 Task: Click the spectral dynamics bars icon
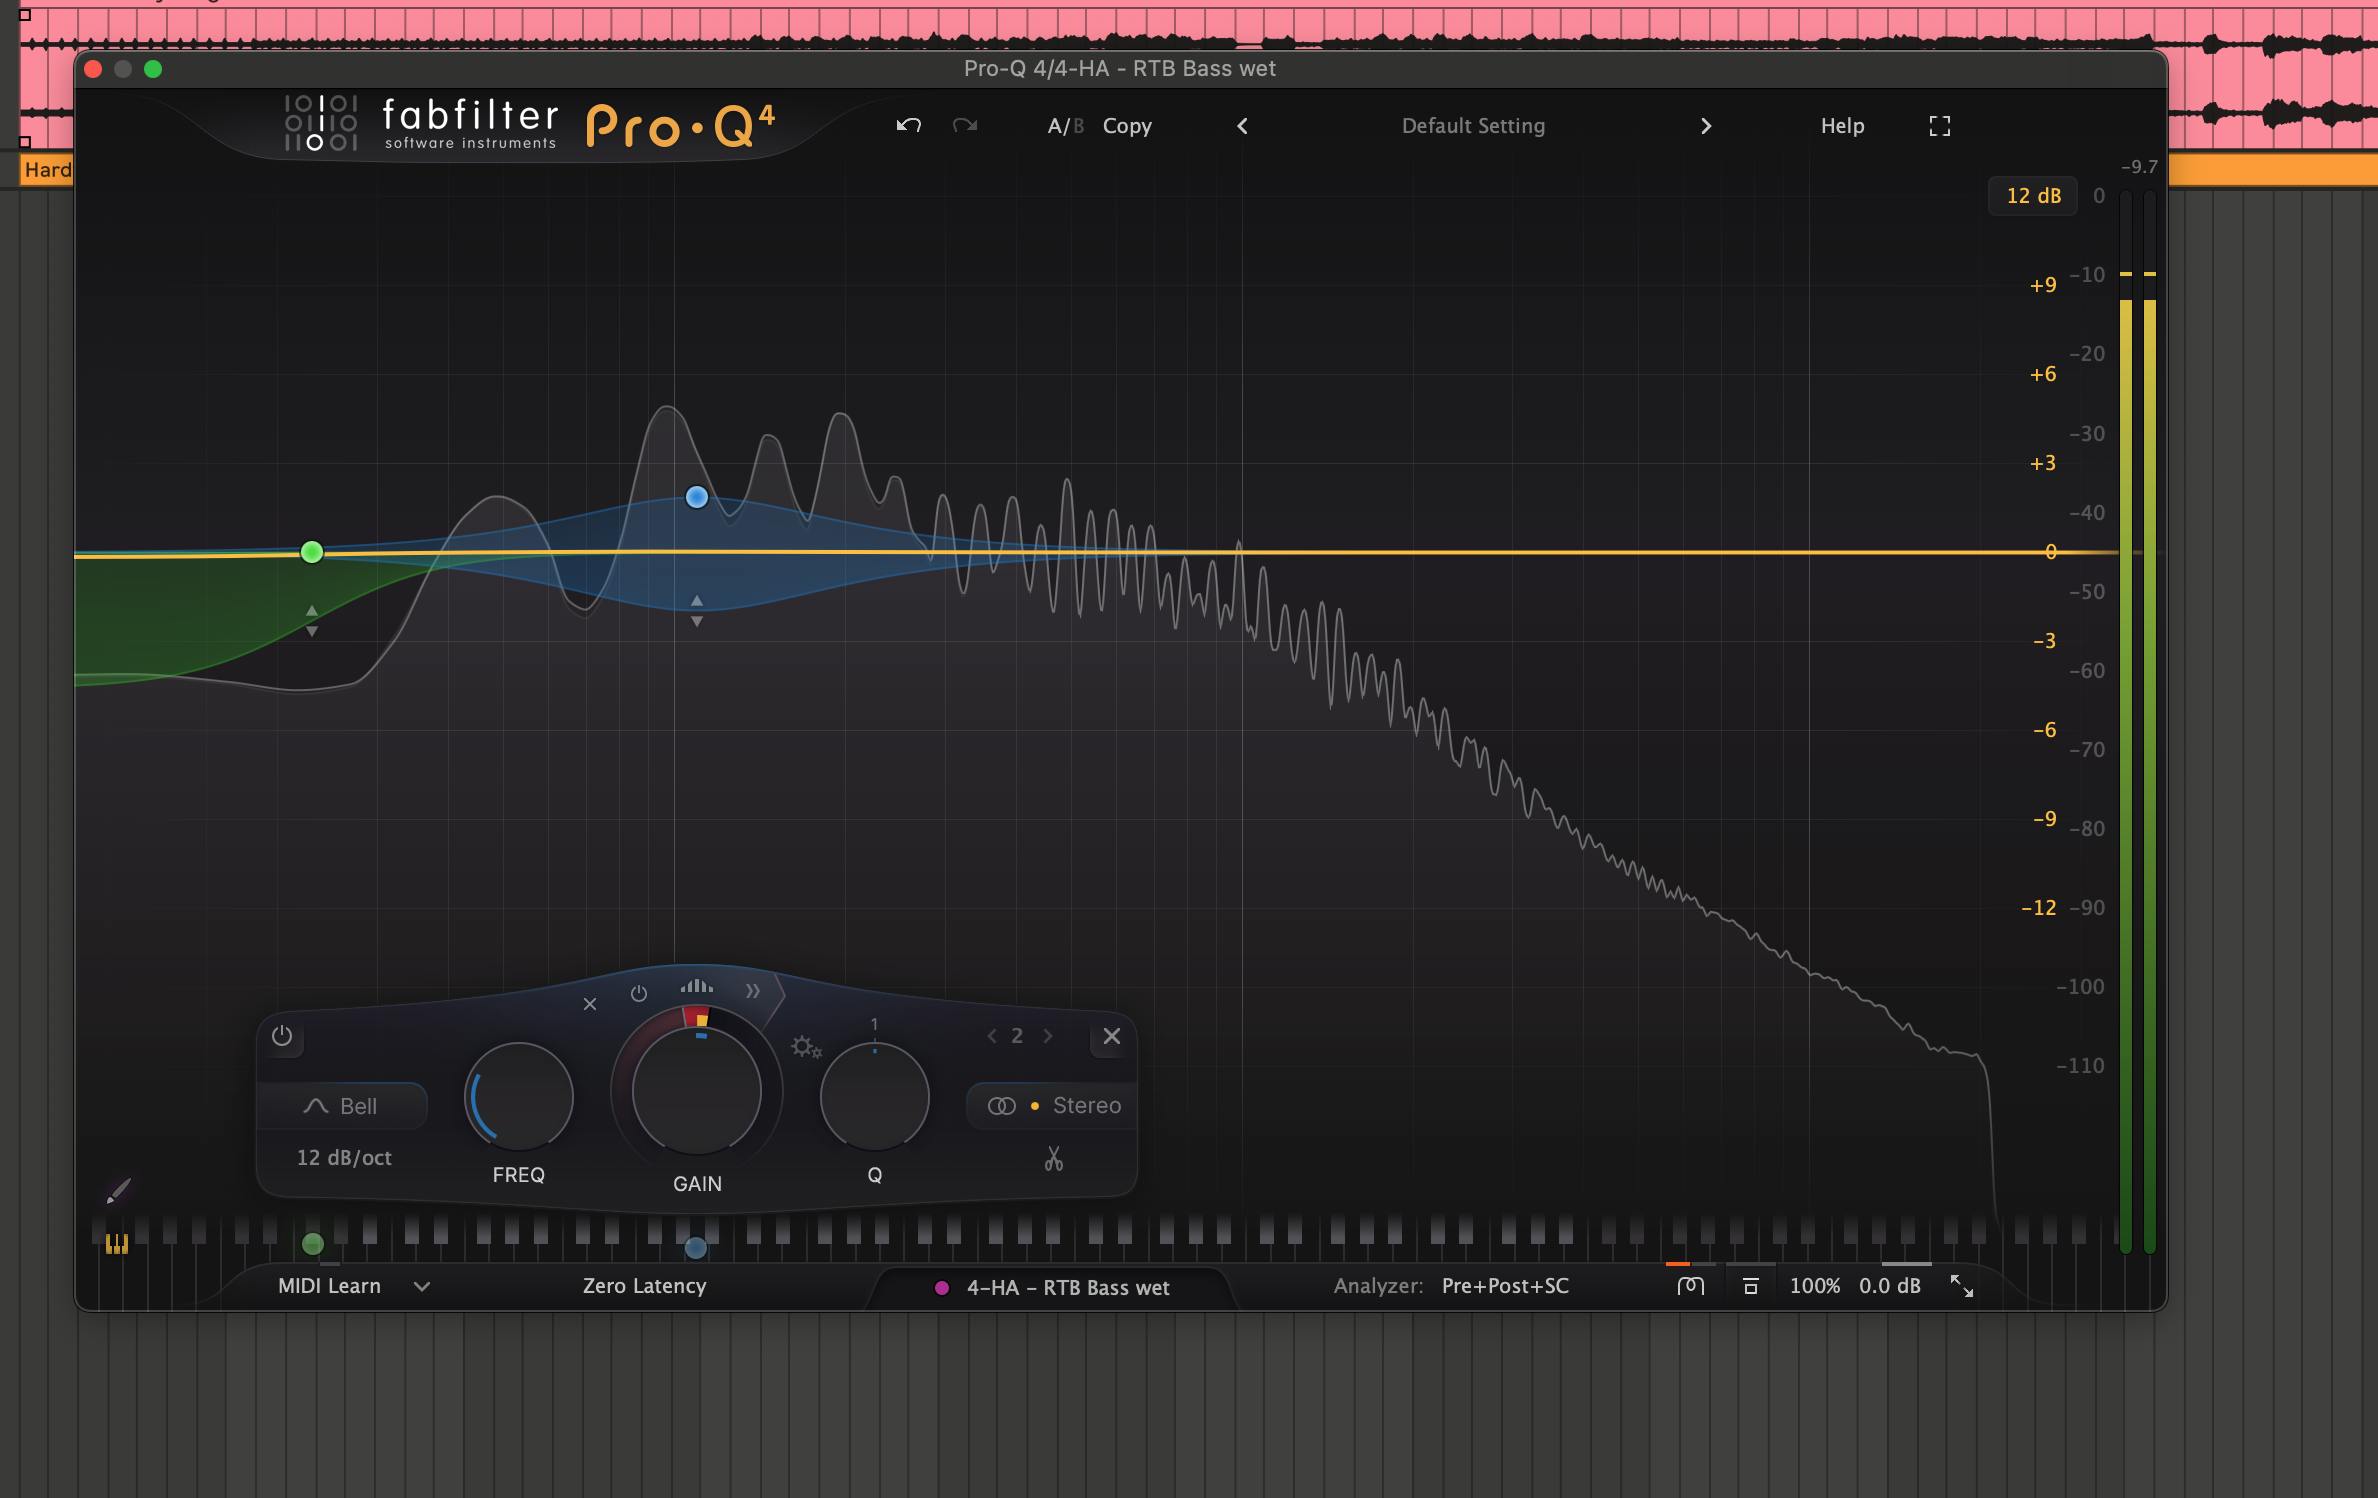tap(696, 988)
